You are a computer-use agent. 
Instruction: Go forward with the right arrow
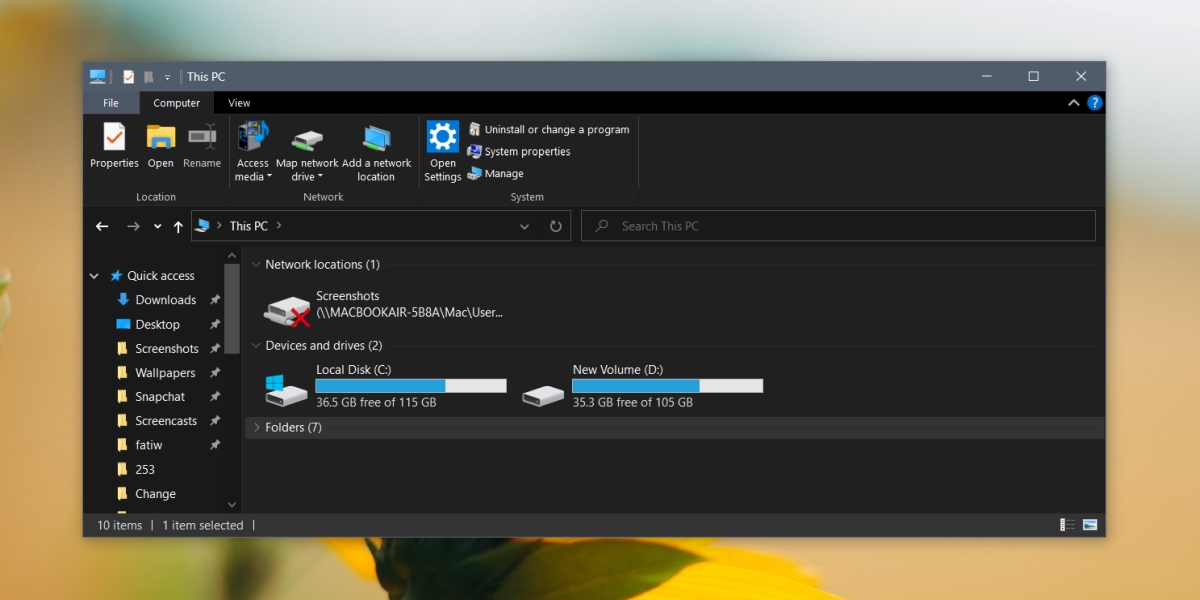pyautogui.click(x=133, y=226)
